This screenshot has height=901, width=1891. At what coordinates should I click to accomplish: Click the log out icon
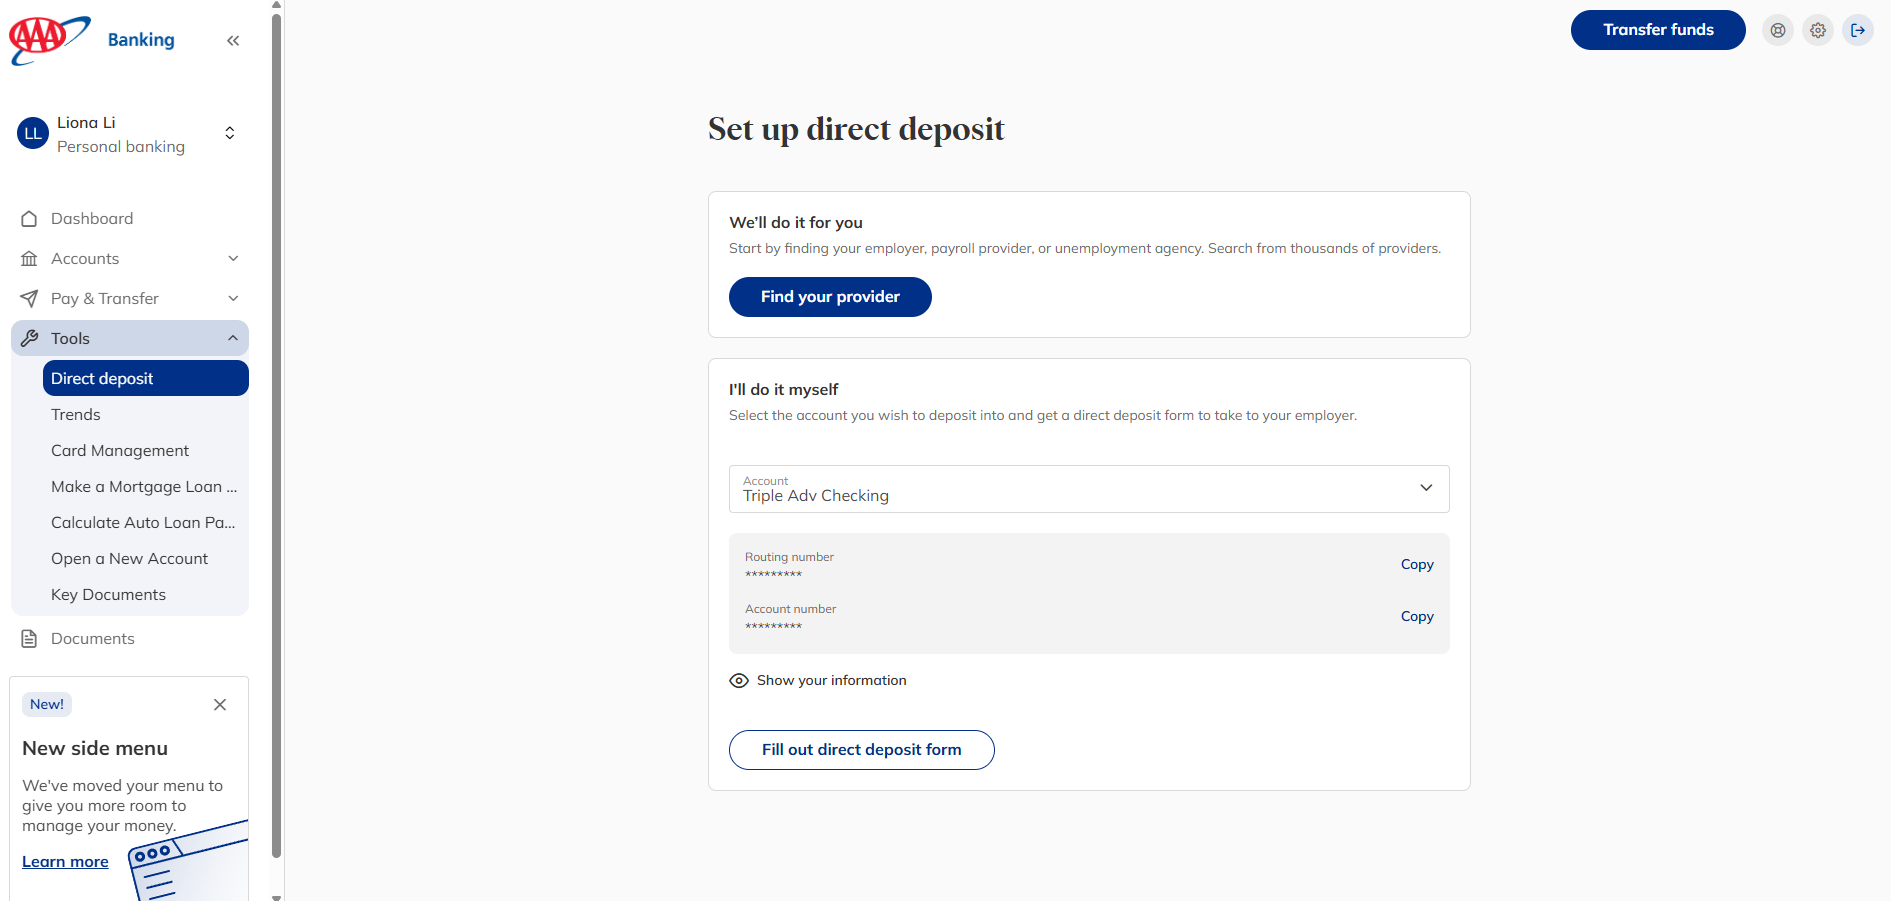point(1858,30)
